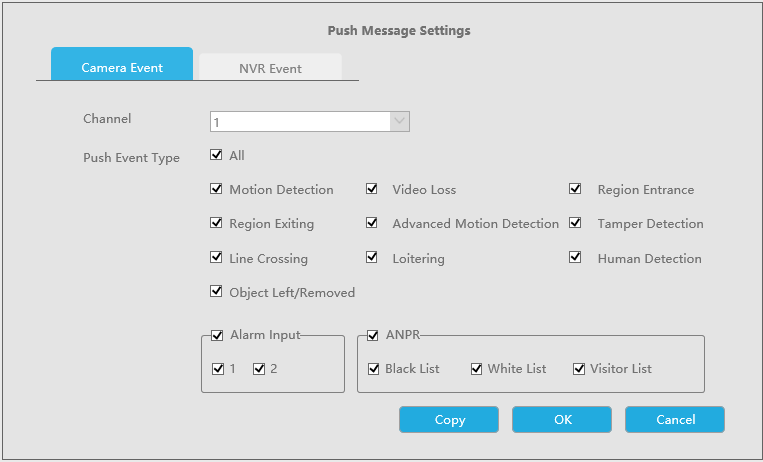Toggle the Line Crossing checkbox
The height and width of the screenshot is (462, 763).
(216, 258)
